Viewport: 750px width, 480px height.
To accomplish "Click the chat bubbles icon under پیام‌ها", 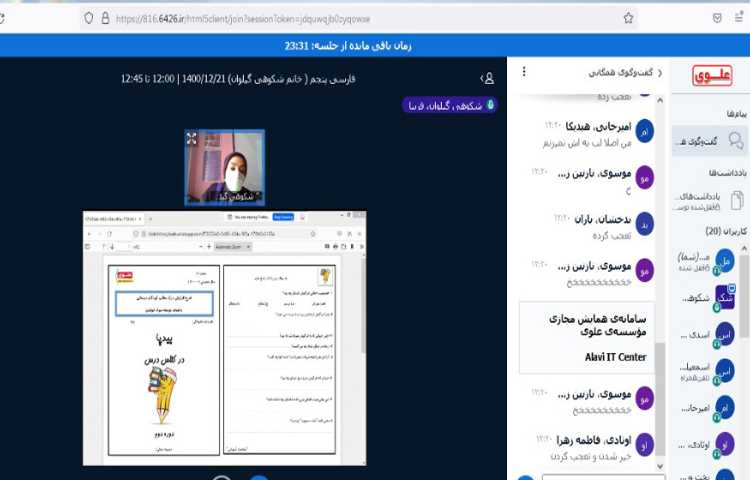I will (x=736, y=141).
